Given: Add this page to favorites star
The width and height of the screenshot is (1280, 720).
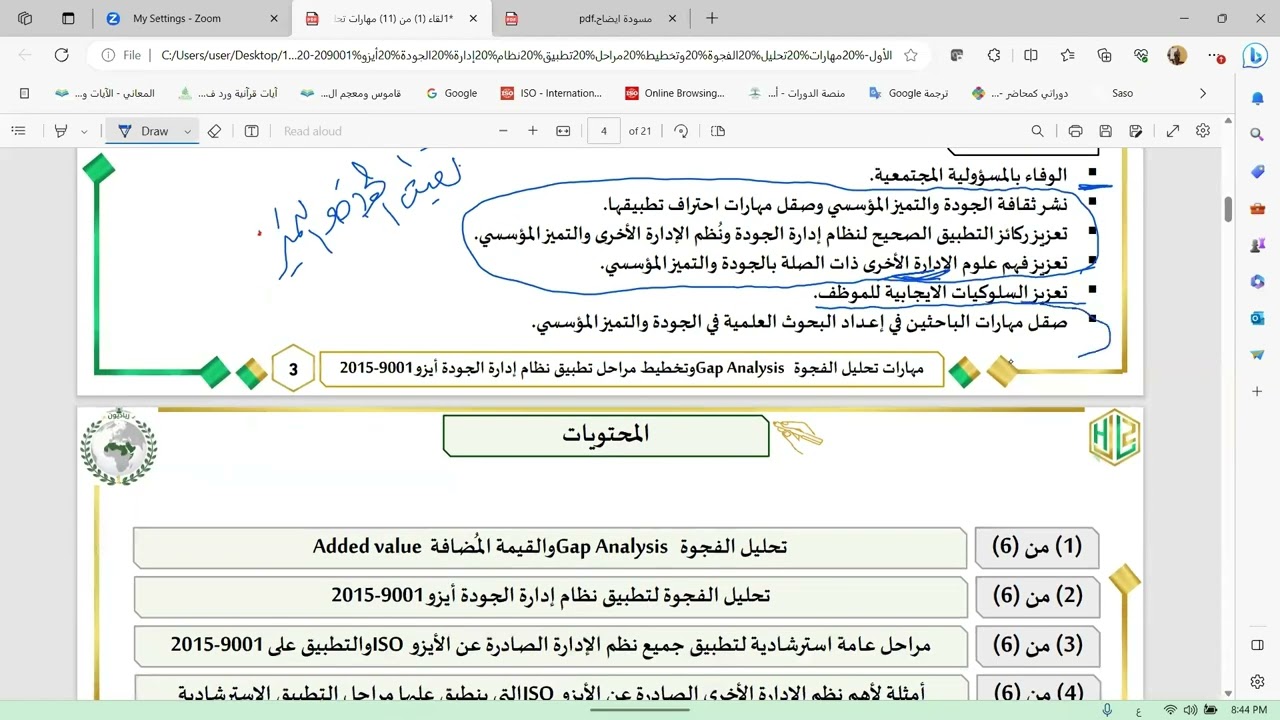Looking at the screenshot, I should click(x=911, y=56).
